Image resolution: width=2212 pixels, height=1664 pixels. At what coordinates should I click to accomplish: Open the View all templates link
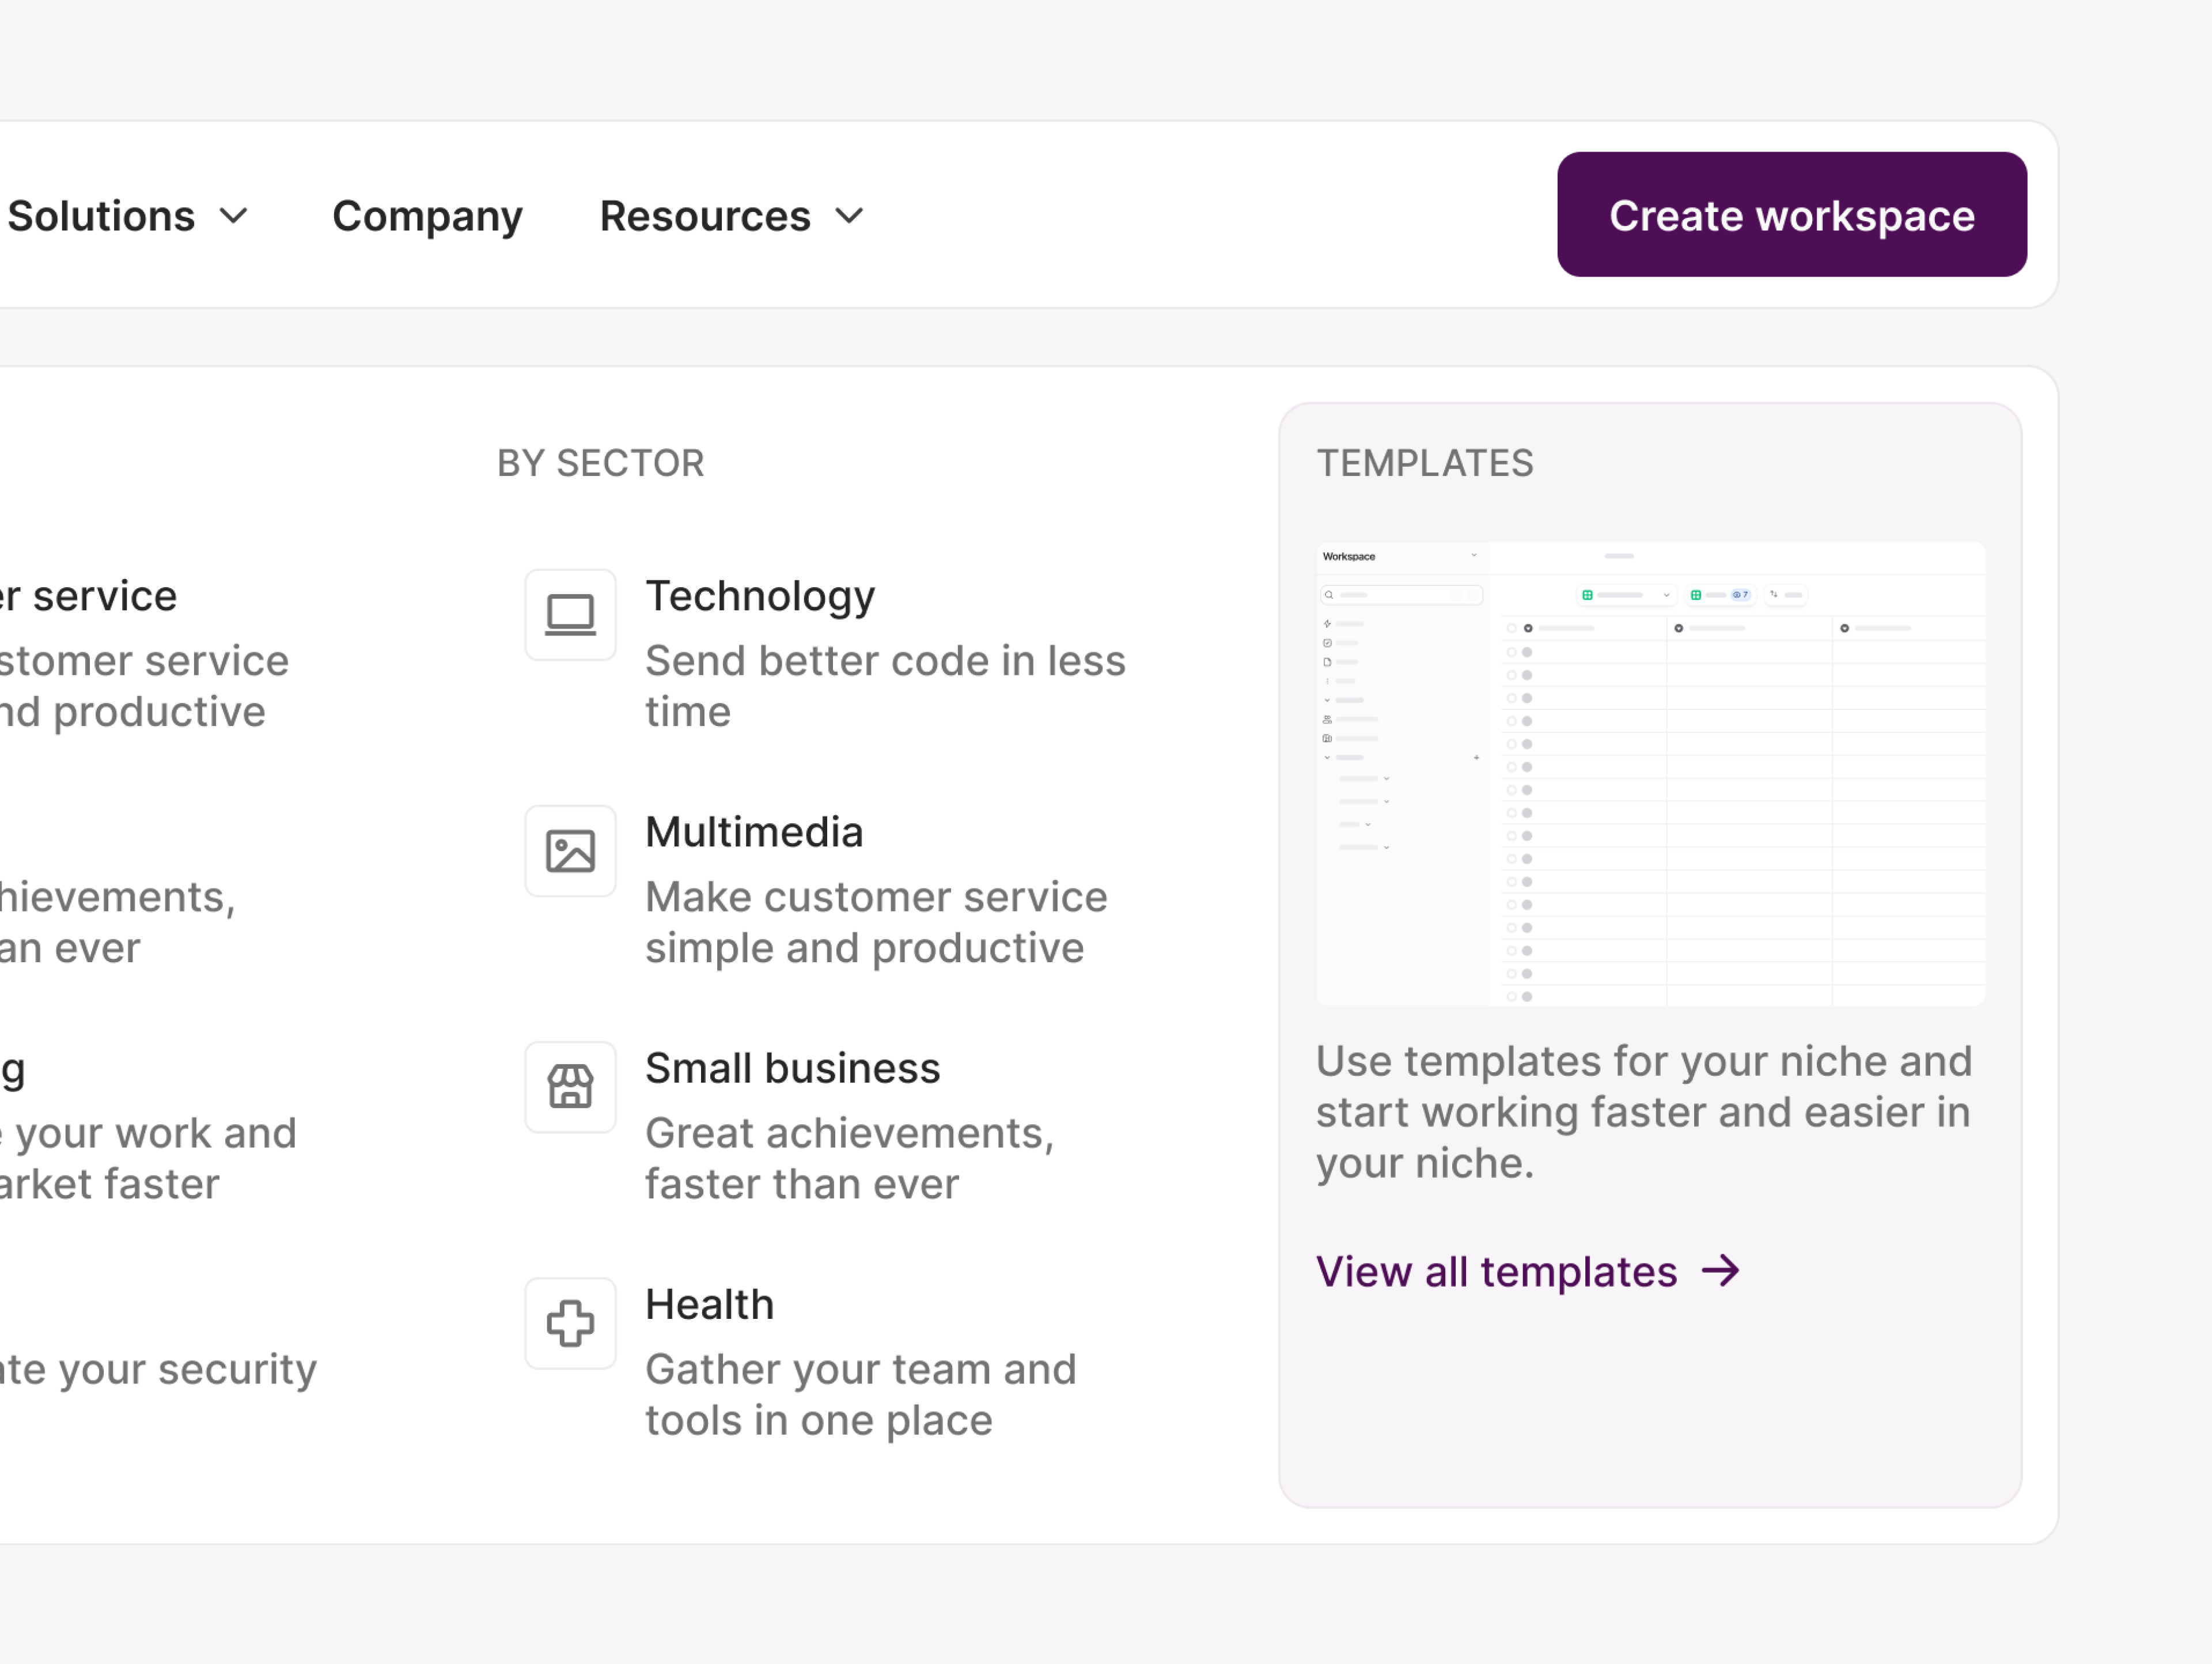(1496, 1271)
